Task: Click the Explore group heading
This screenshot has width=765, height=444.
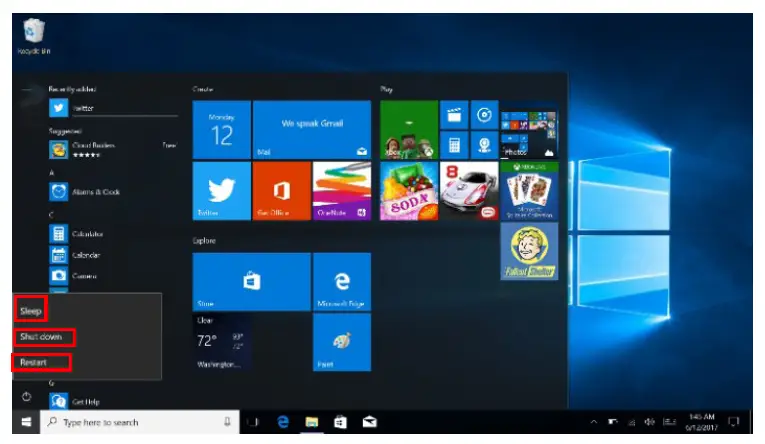Action: [x=204, y=241]
